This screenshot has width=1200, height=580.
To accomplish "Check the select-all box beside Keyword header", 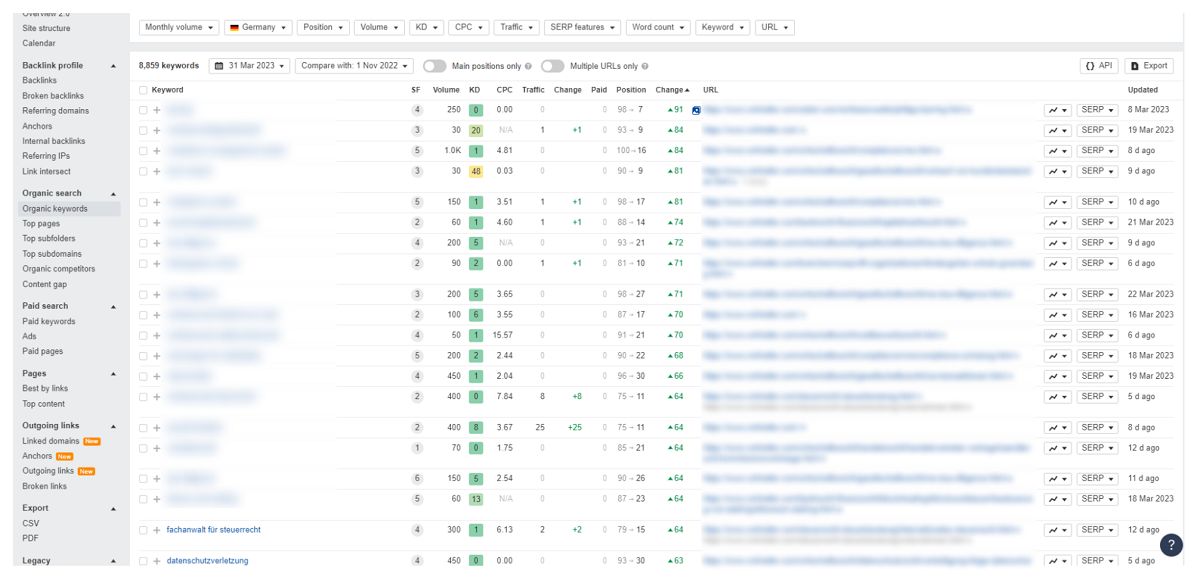I will [143, 90].
